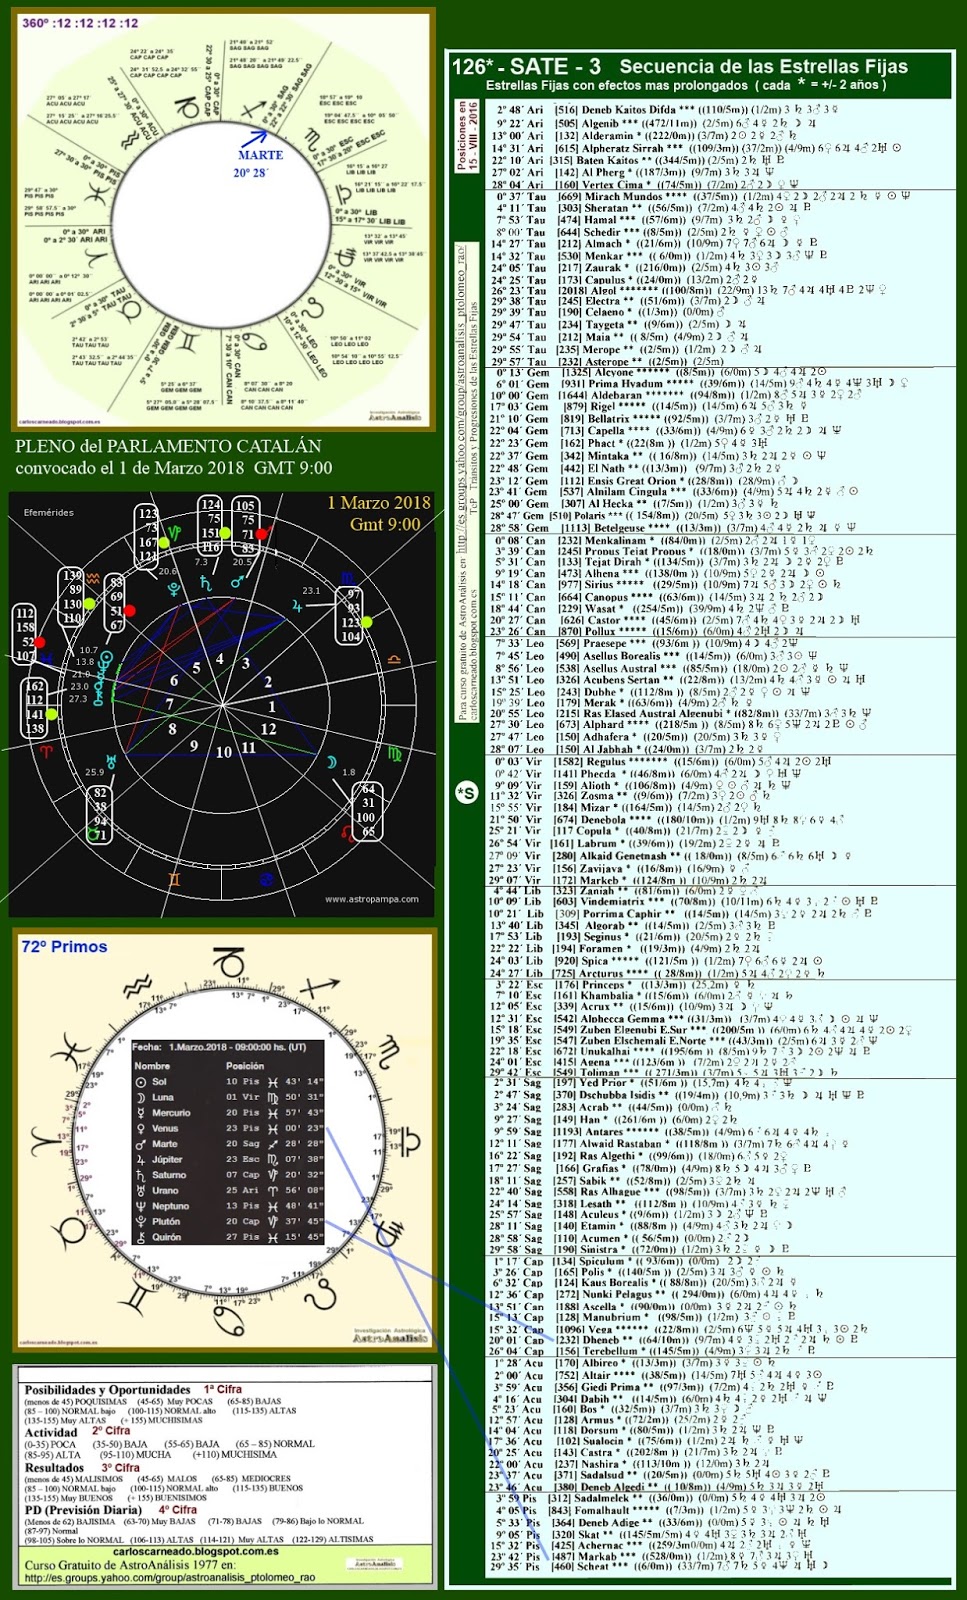Click the 124 75 151 116 number box
Viewport: 967px width, 1600px height.
(x=210, y=526)
